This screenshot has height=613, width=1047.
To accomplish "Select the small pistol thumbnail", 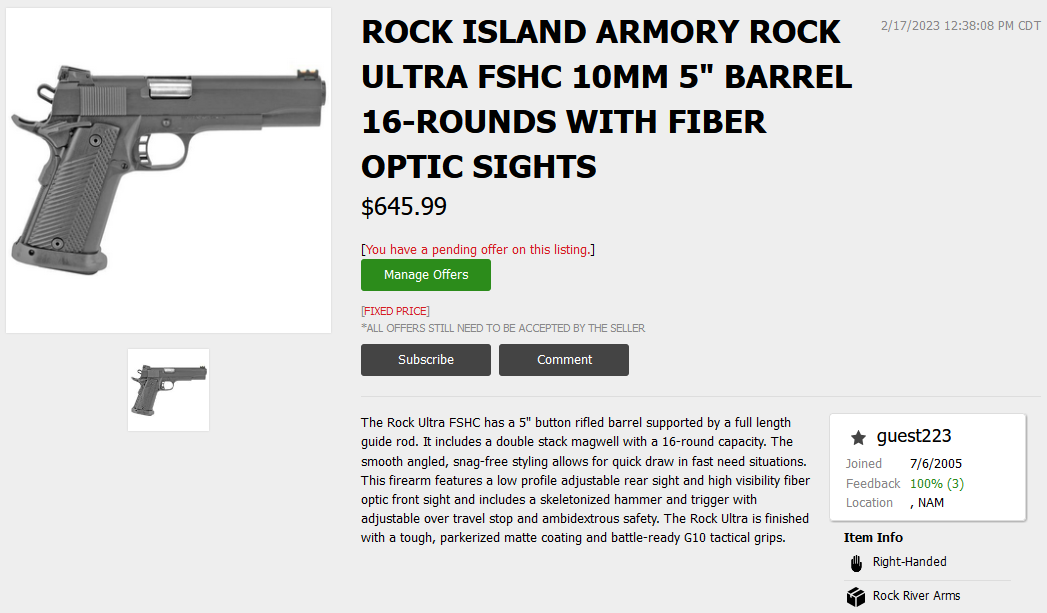I will click(168, 390).
